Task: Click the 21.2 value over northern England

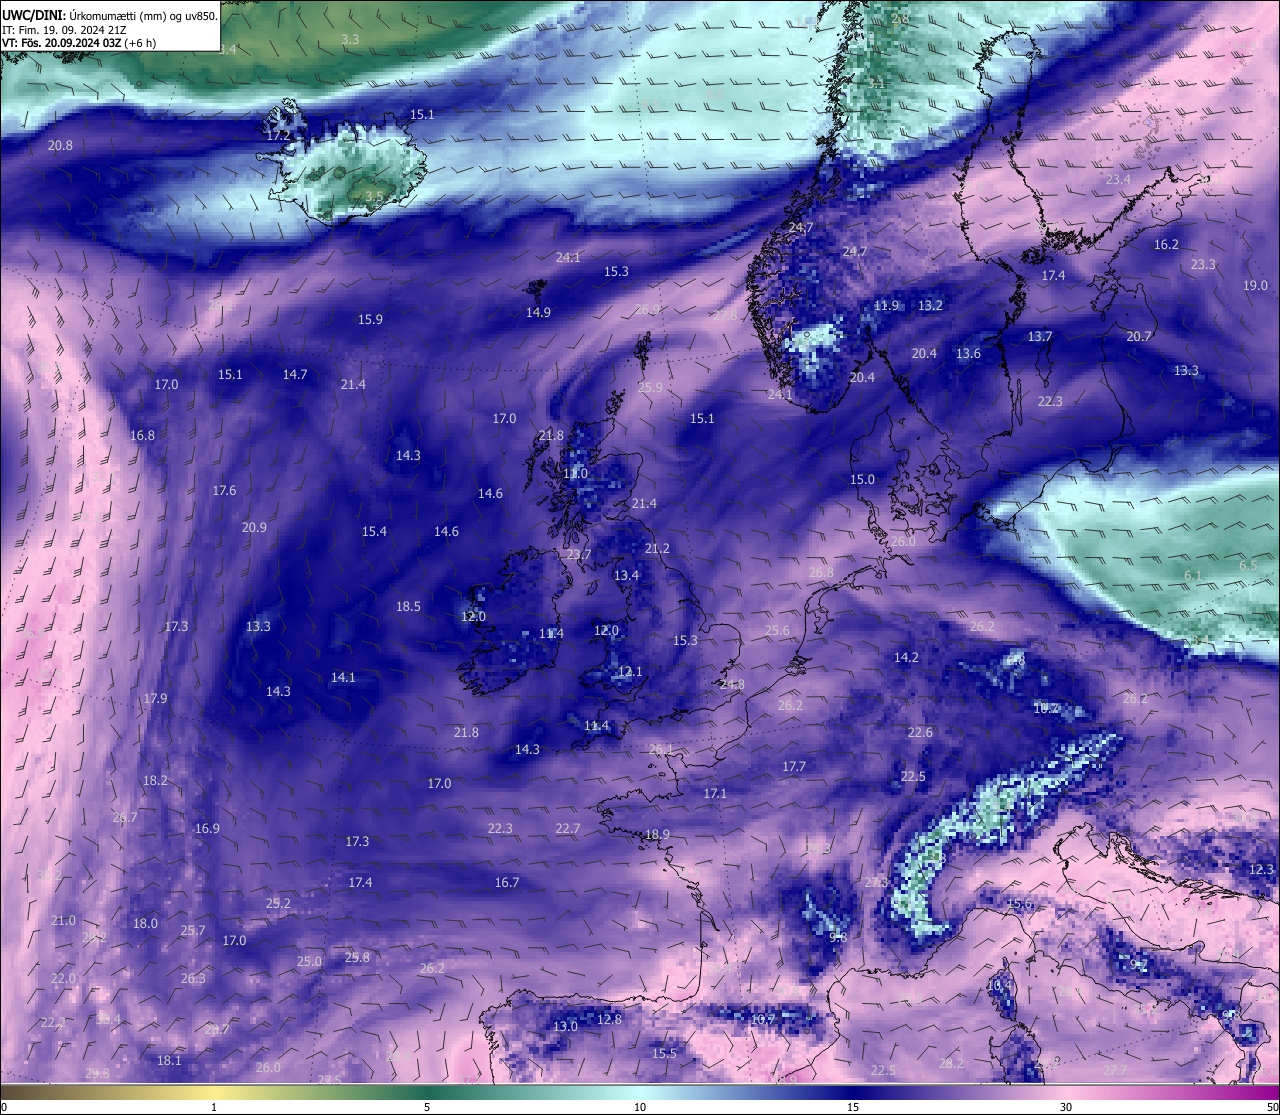Action: tap(657, 548)
